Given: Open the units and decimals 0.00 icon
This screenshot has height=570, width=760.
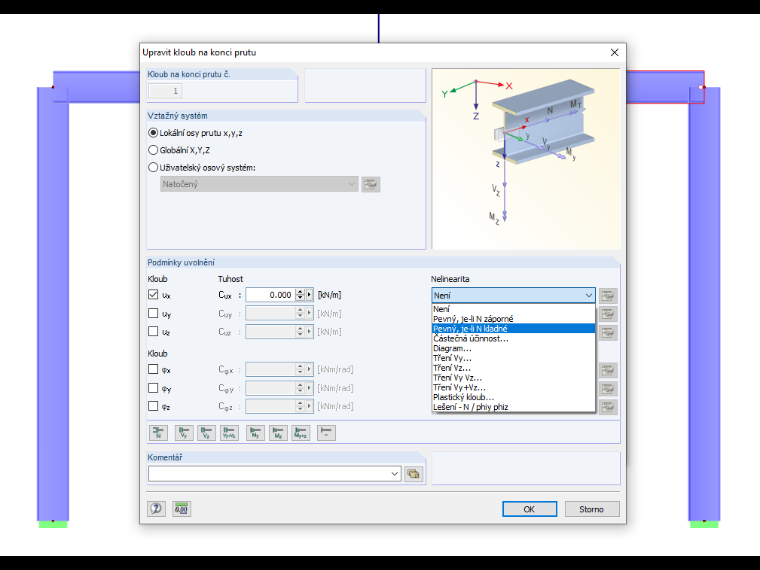Looking at the screenshot, I should click(182, 508).
